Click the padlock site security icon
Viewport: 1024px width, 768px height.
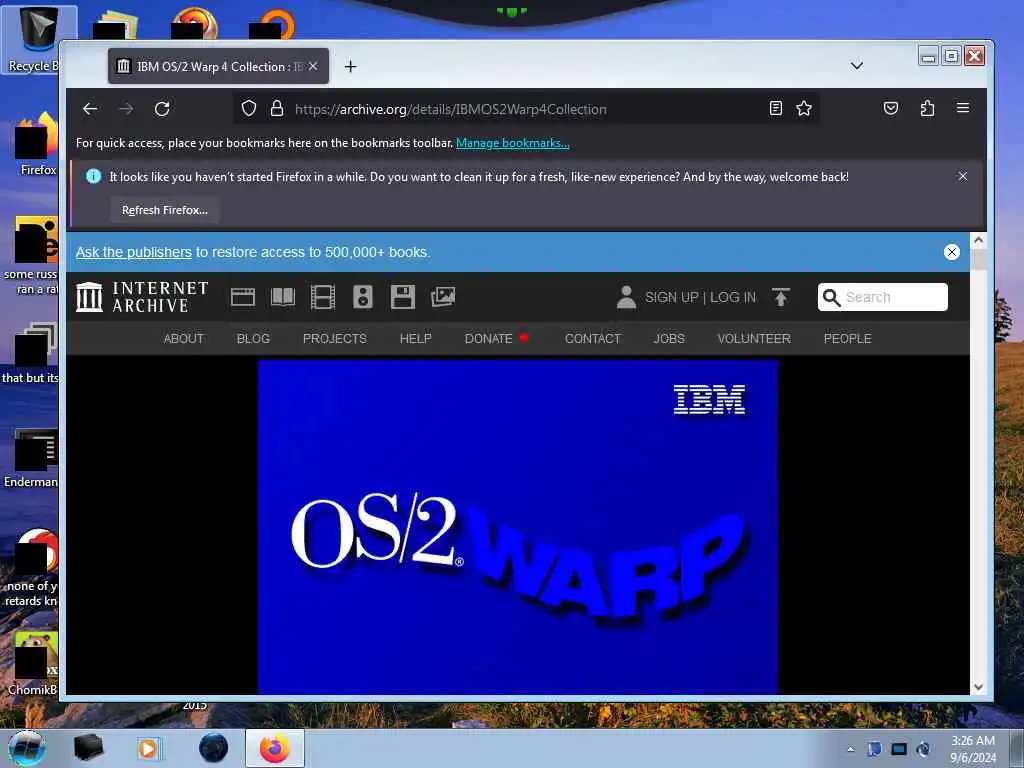(x=277, y=108)
